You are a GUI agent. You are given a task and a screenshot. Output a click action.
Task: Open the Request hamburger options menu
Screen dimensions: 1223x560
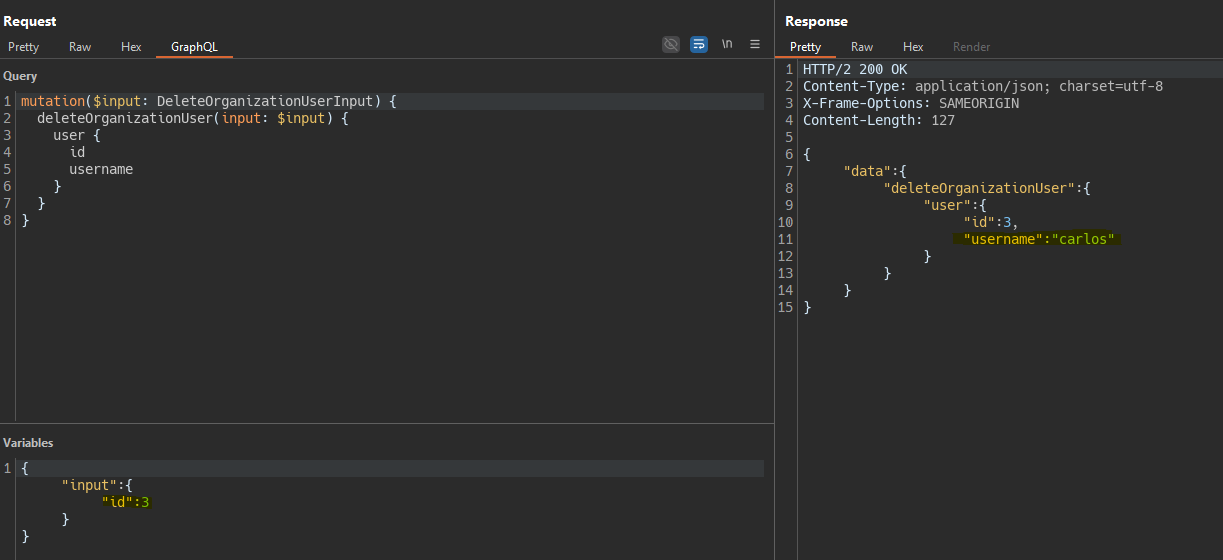[755, 44]
